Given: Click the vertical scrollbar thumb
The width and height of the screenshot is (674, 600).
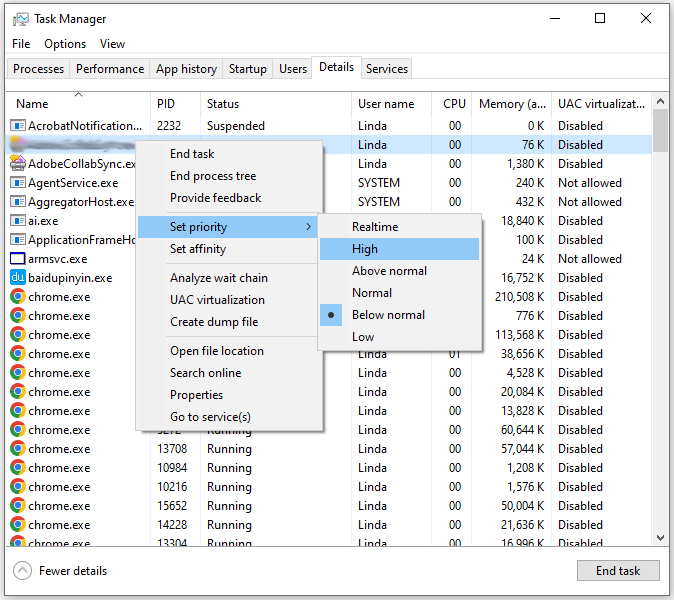Looking at the screenshot, I should click(660, 130).
